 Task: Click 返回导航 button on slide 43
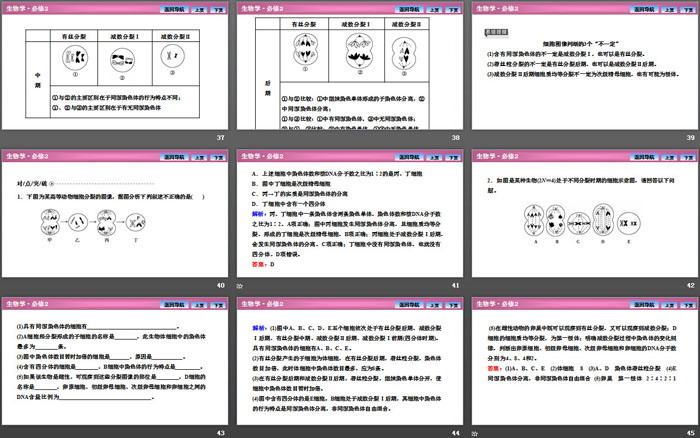[x=174, y=305]
